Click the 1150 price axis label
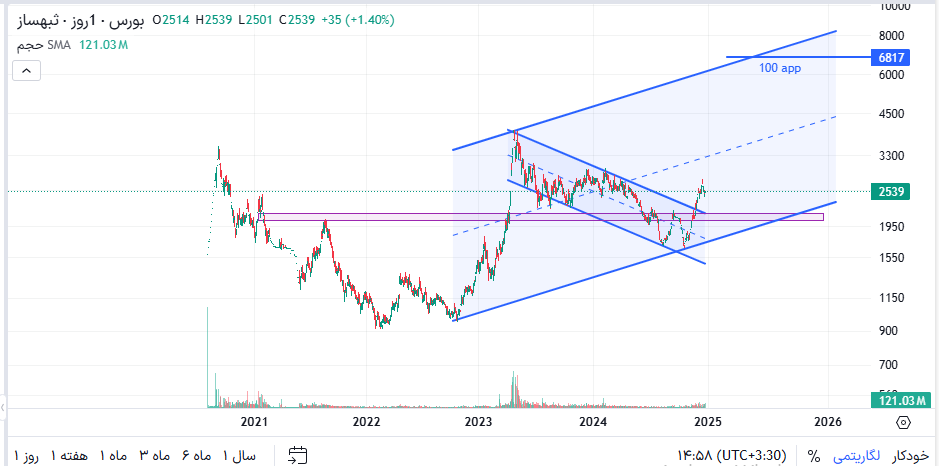The image size is (939, 466). (x=891, y=298)
